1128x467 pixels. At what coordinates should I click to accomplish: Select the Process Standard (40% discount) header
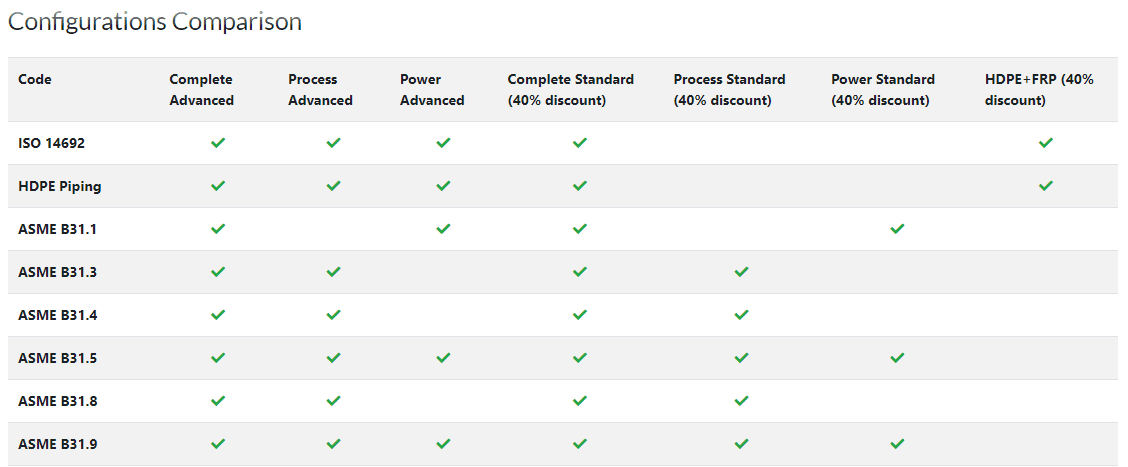click(729, 90)
